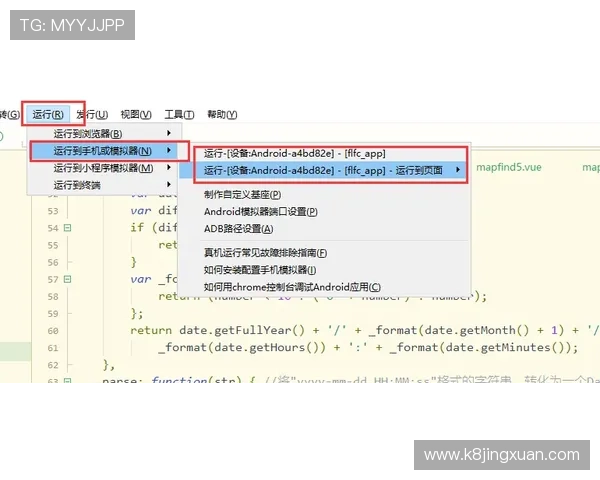Open the 运行(R) menu in menu bar
Image resolution: width=600 pixels, height=480 pixels.
pyautogui.click(x=49, y=114)
